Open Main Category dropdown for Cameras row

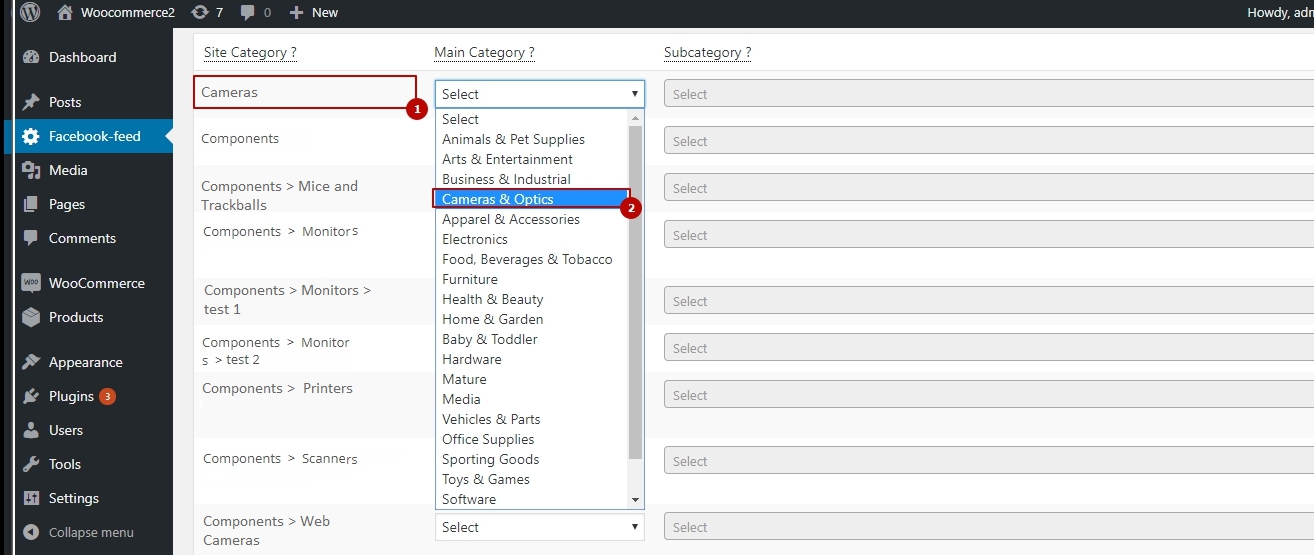click(539, 94)
